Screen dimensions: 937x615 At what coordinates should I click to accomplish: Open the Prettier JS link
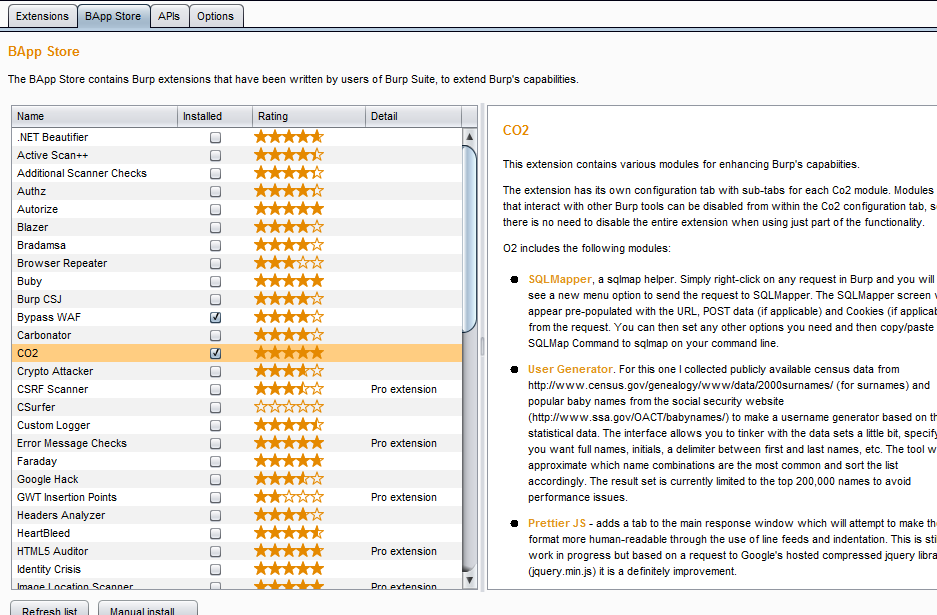click(x=557, y=523)
